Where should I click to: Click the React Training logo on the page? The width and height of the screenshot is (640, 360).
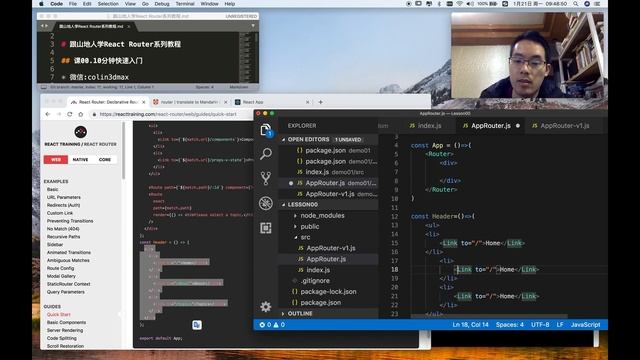click(x=80, y=132)
